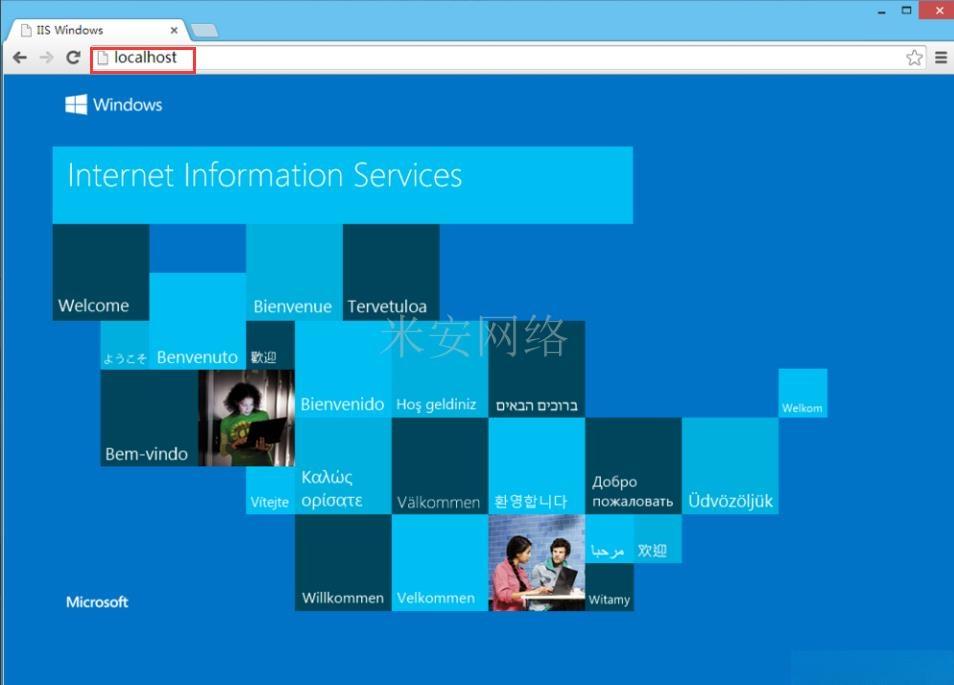Click the page icon beside localhost
Viewport: 954px width, 685px height.
(x=103, y=58)
